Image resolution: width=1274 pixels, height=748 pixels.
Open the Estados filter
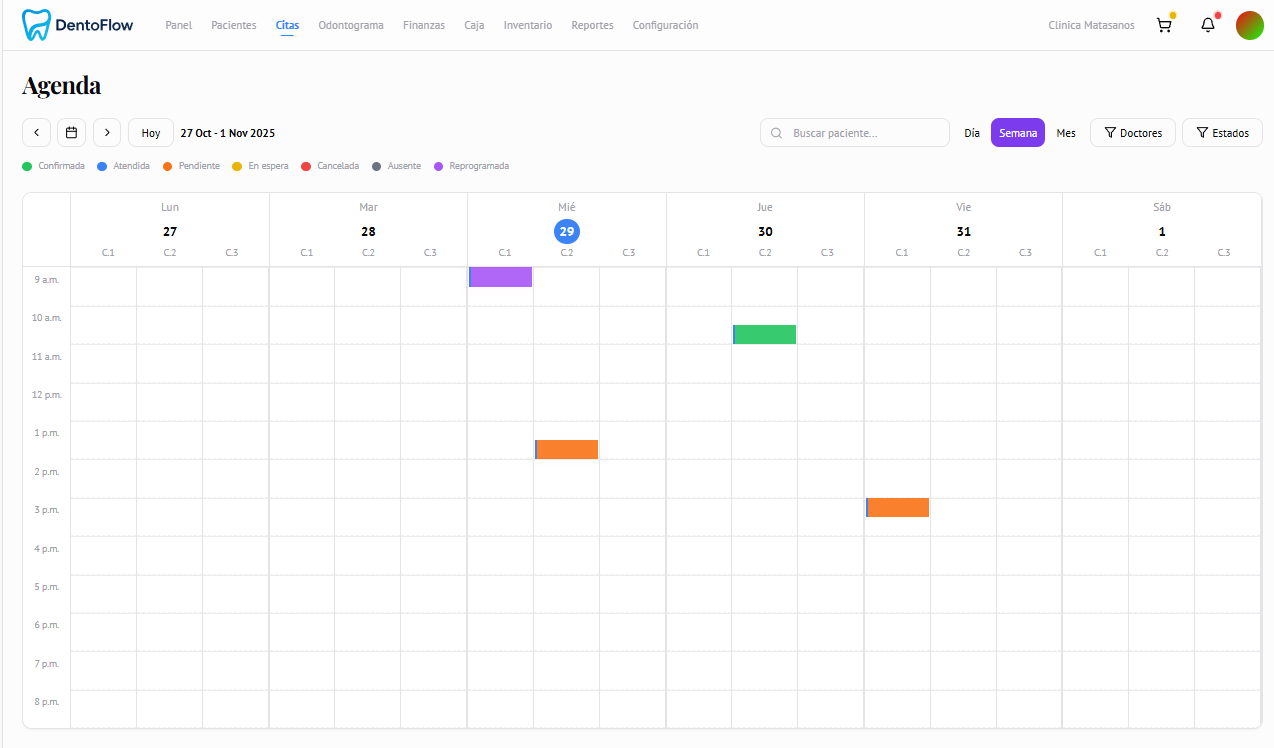tap(1221, 132)
